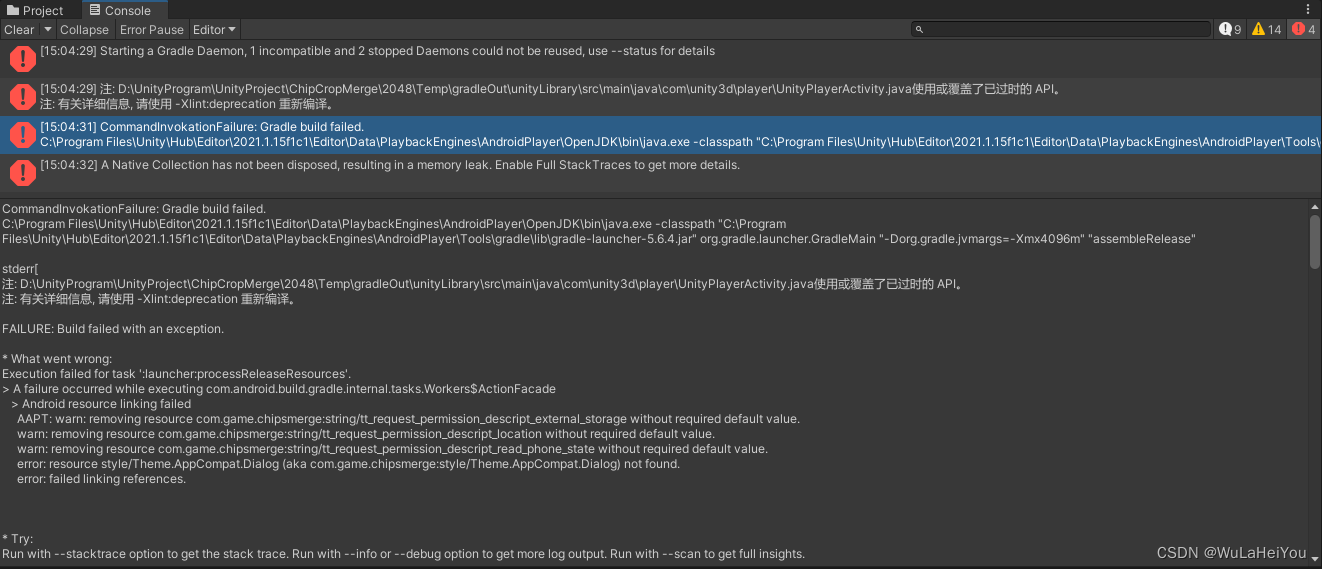
Task: Toggle error messages filter showing 4
Action: (x=1304, y=30)
